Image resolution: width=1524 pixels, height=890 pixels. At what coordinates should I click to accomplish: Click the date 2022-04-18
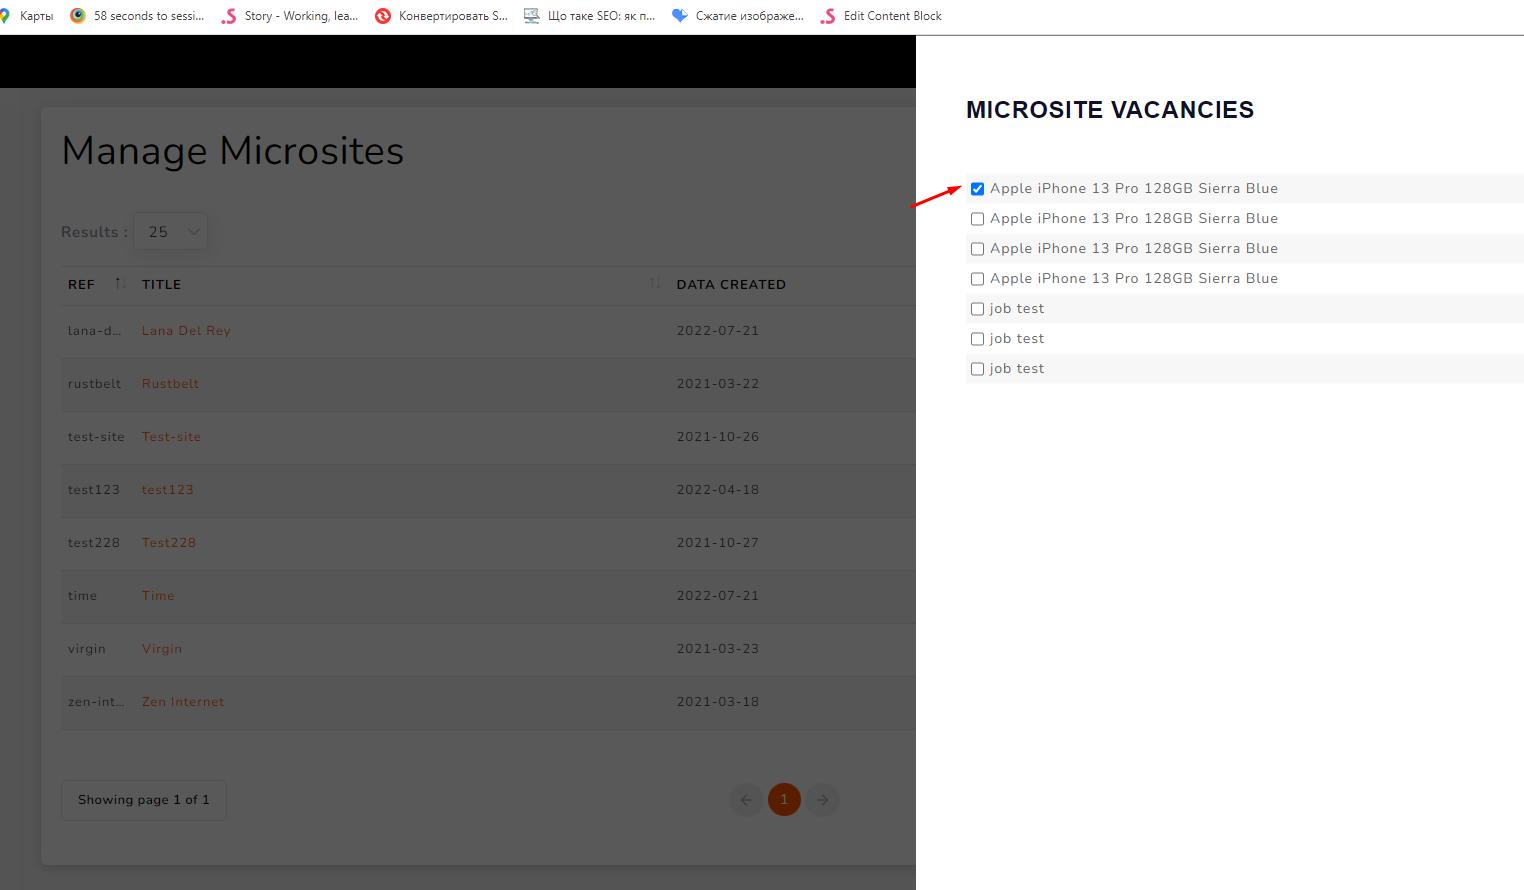tap(718, 490)
